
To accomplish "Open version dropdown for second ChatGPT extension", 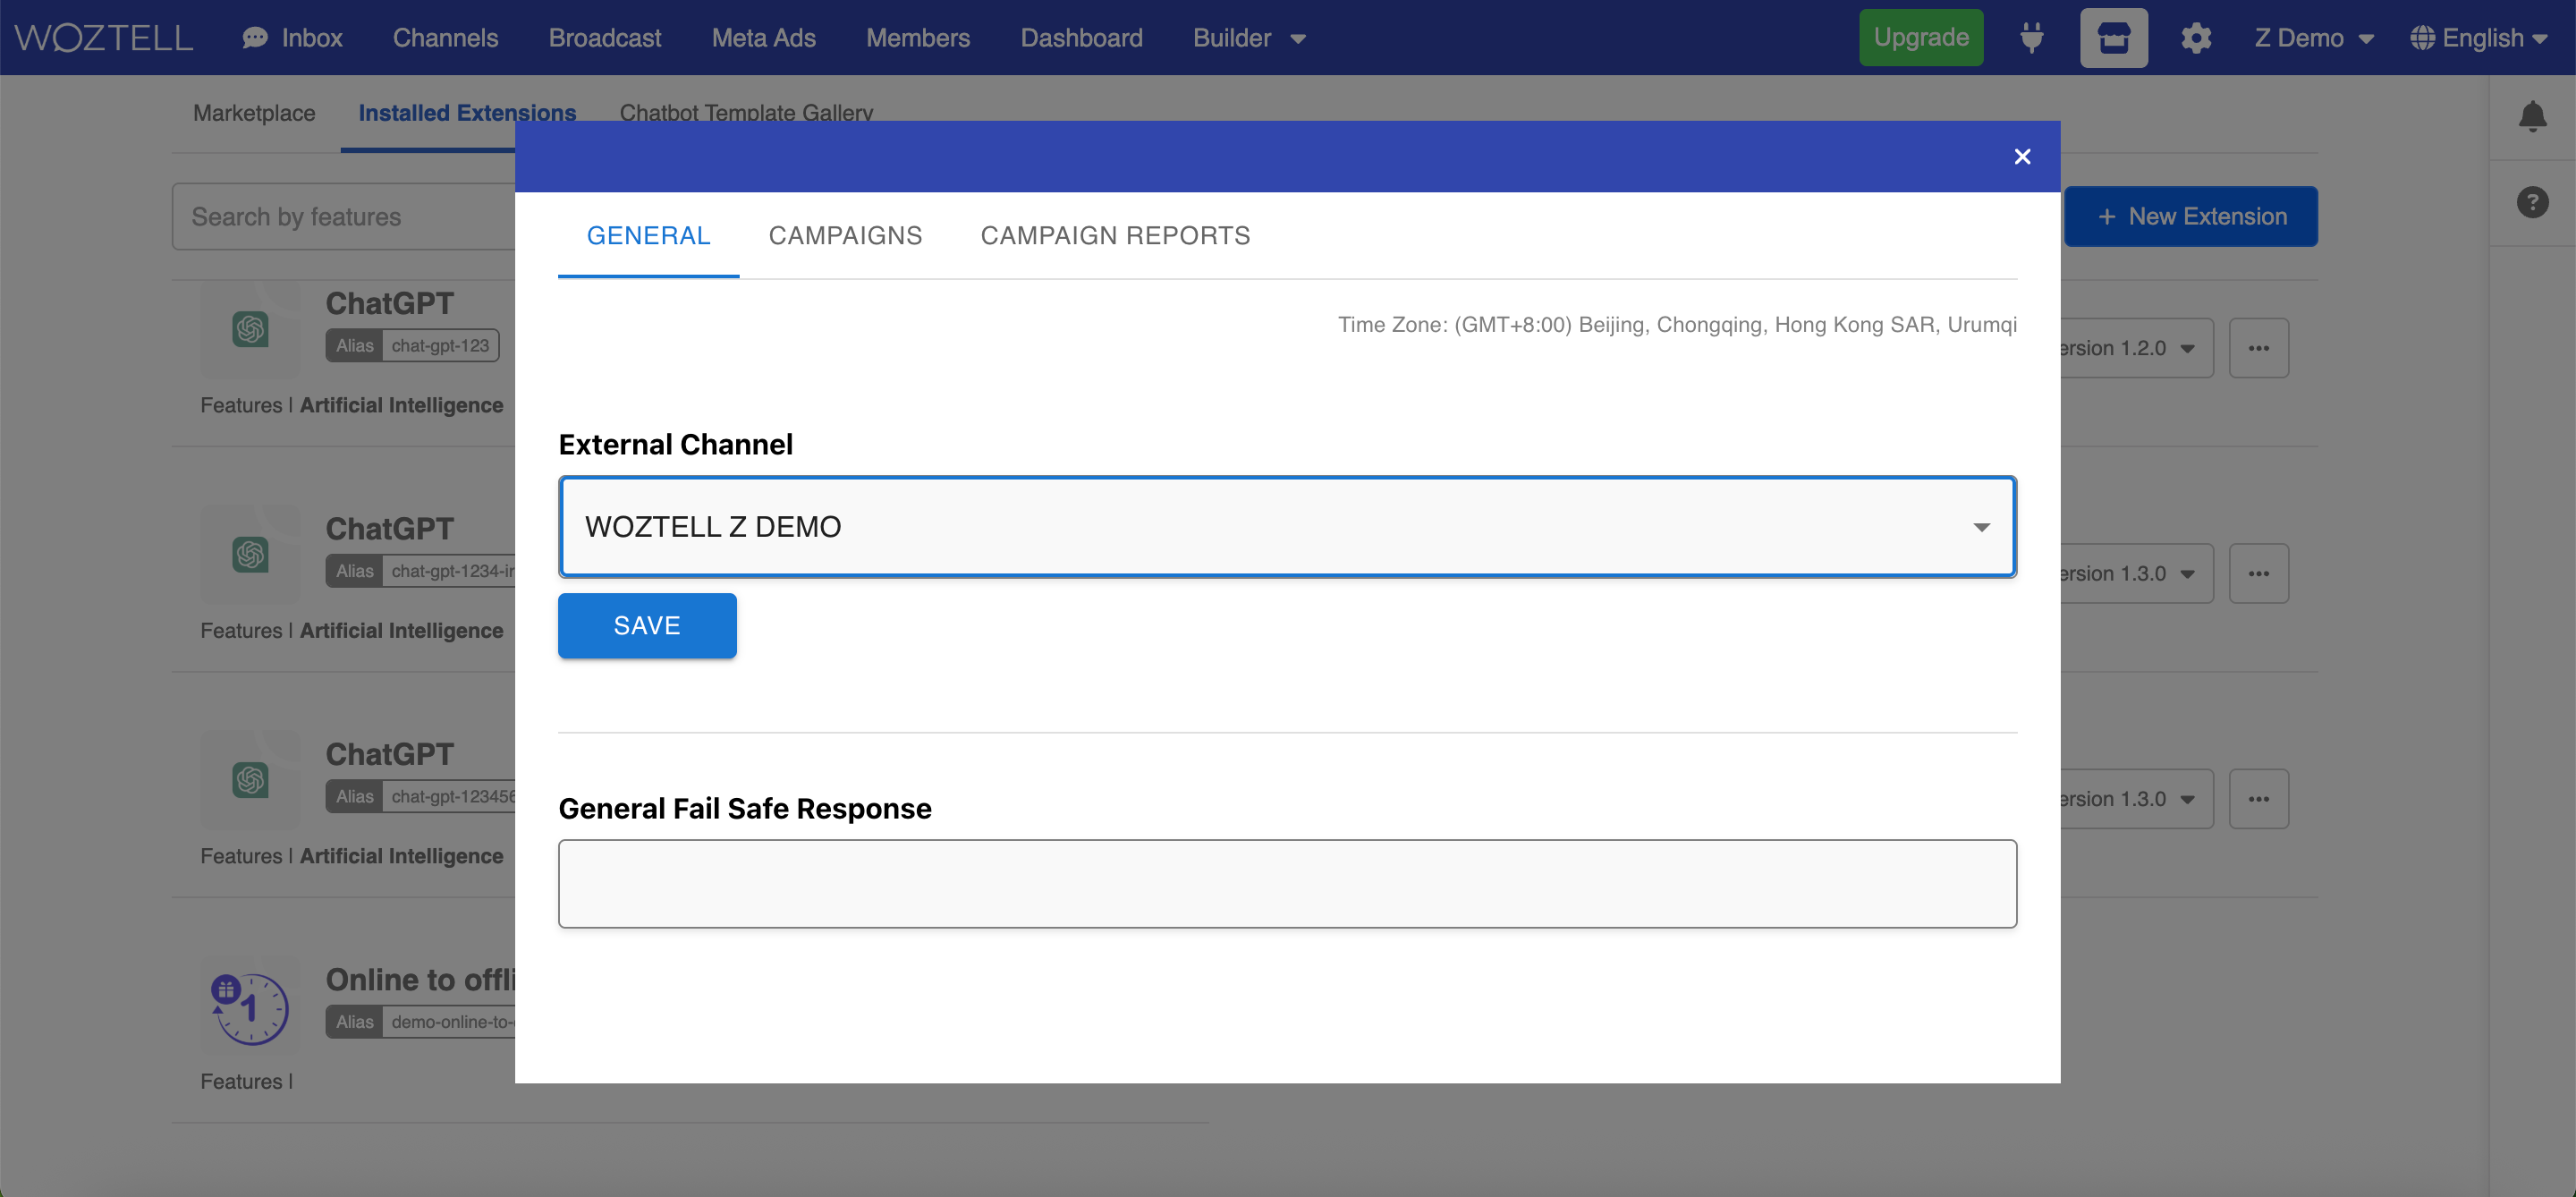I will 2136,573.
